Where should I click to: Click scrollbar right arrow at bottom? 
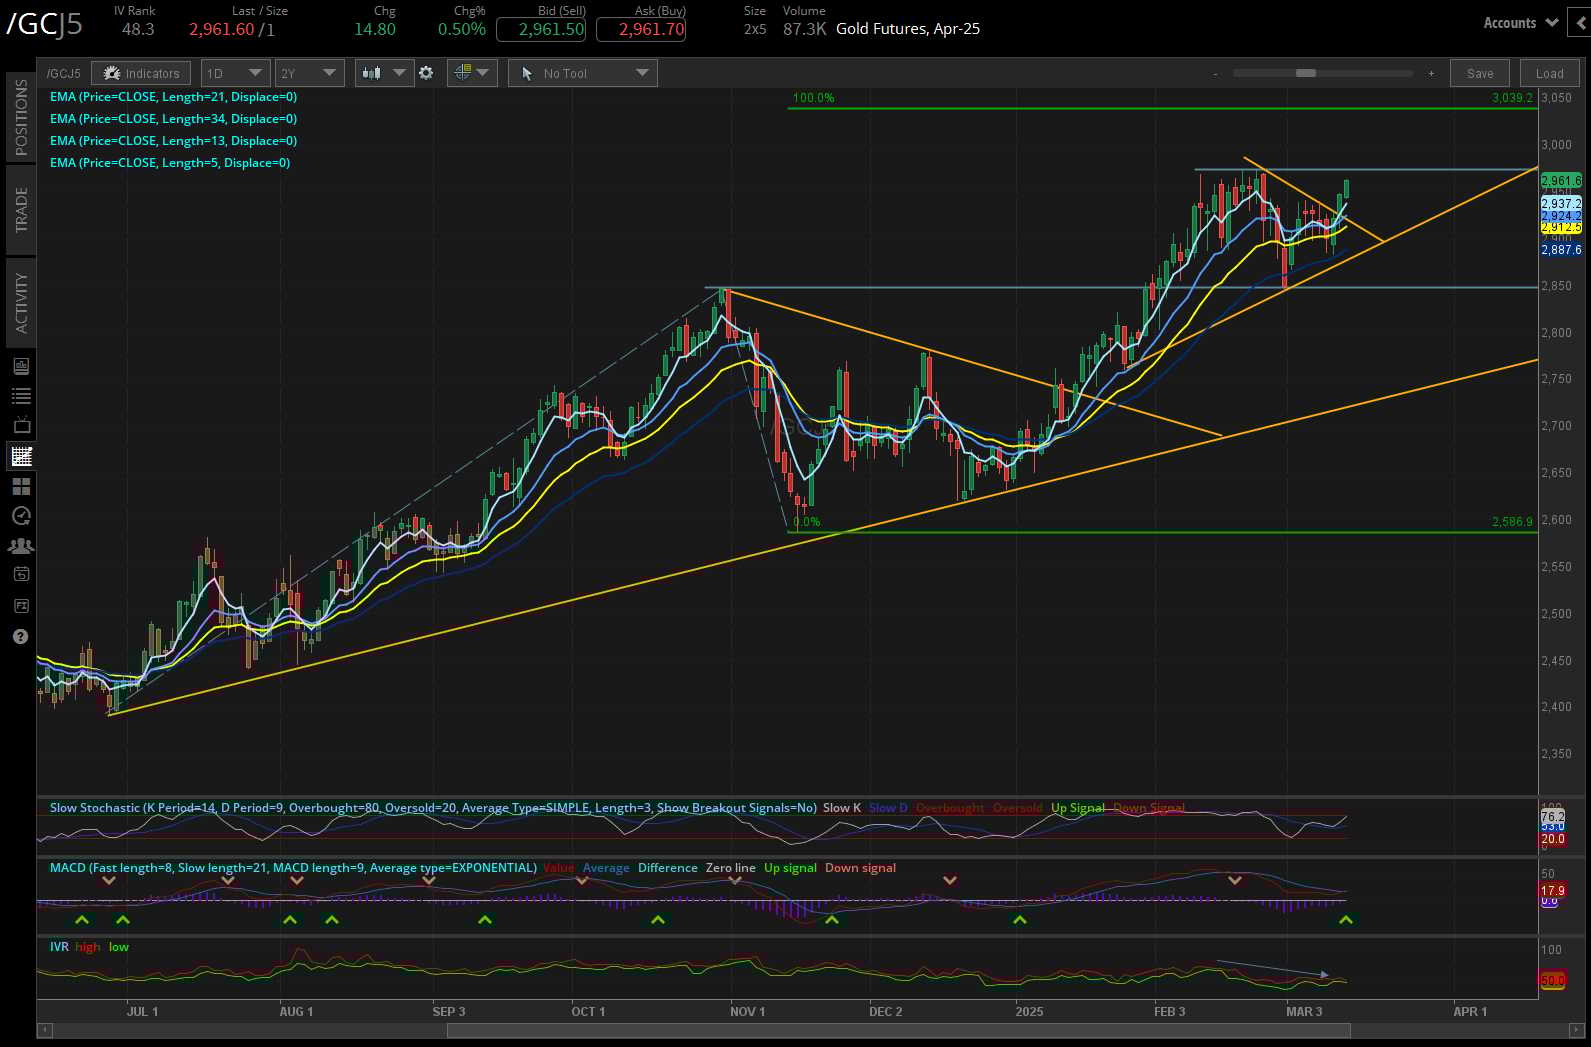(1575, 1028)
